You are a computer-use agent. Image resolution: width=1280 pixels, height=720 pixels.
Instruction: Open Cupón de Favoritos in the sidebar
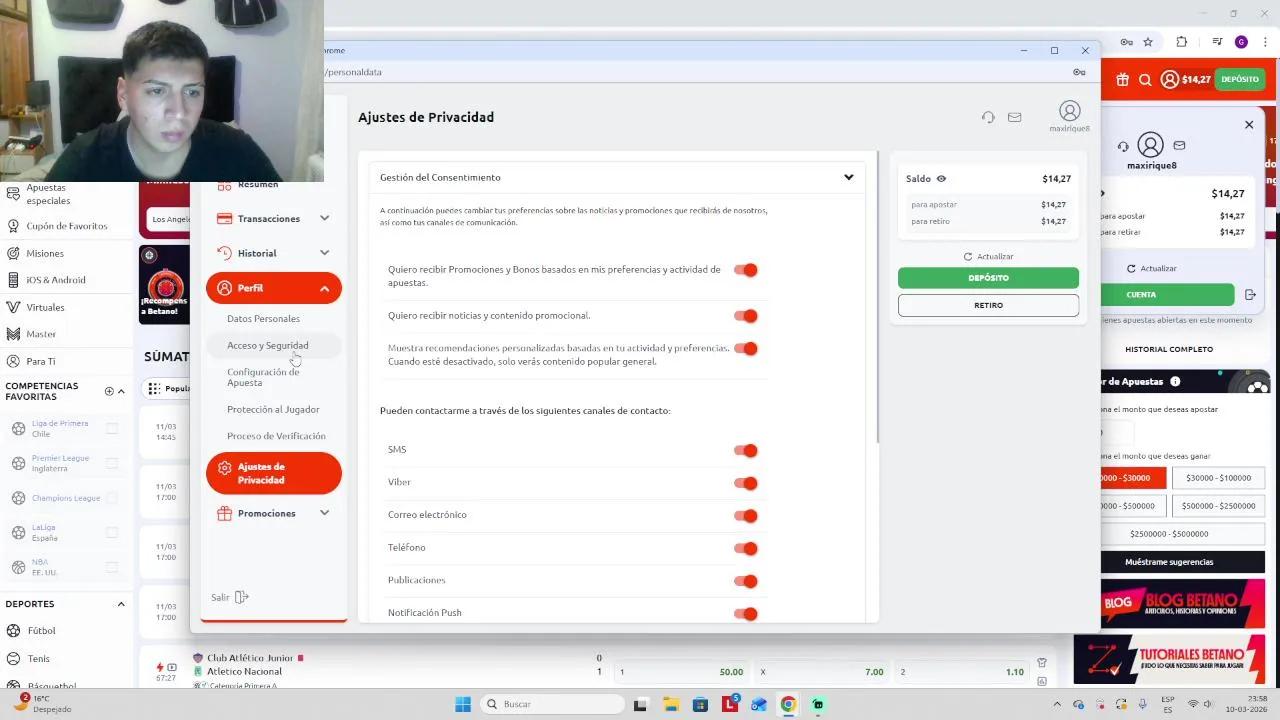click(x=66, y=226)
